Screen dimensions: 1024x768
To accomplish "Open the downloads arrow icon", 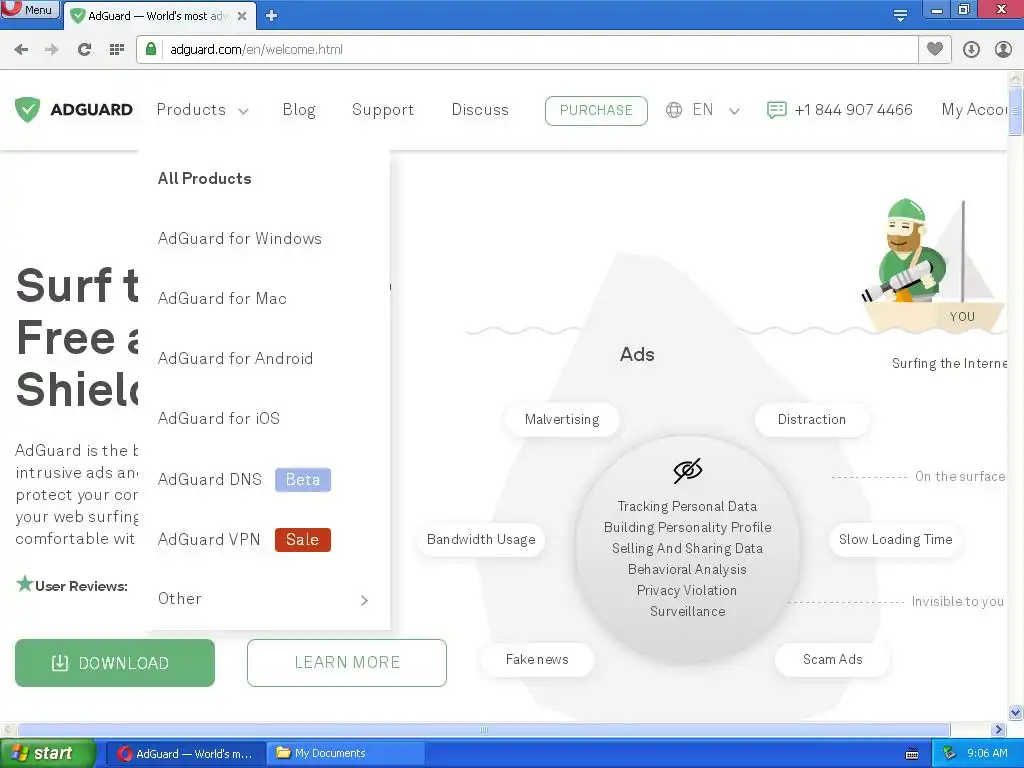I will point(971,50).
